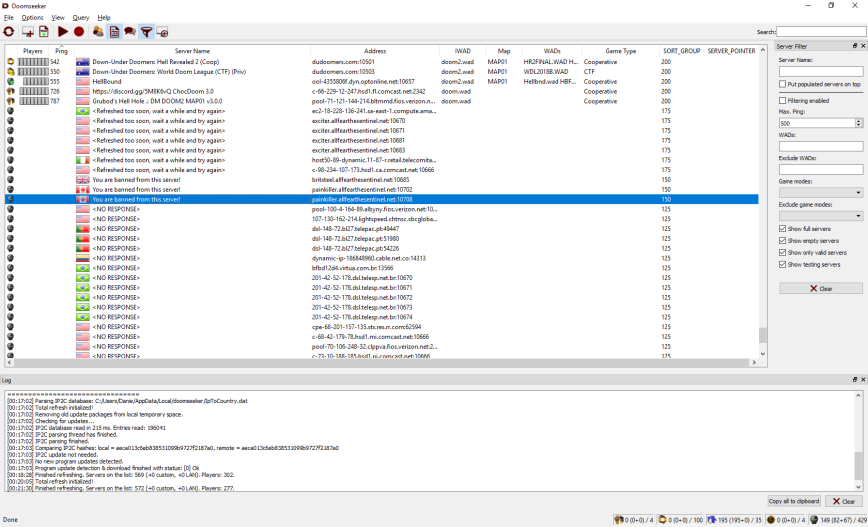Toggle the Log panel toolbar icon
Viewport: 868px width, 527px height.
[x=114, y=32]
